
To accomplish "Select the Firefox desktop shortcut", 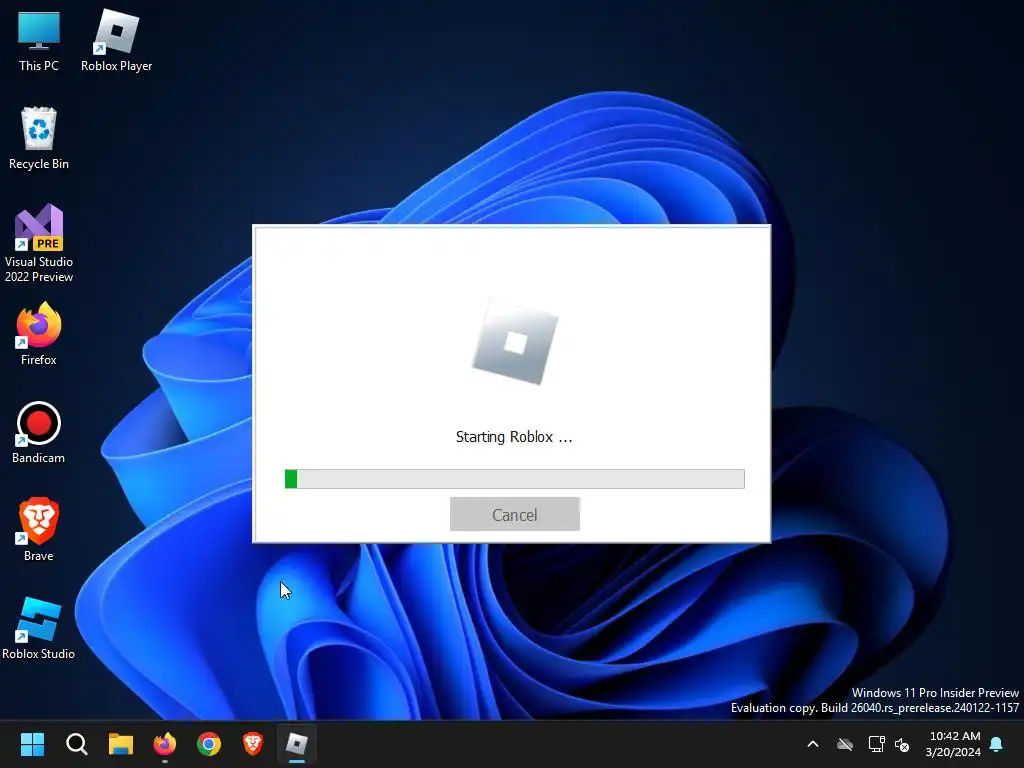I will (x=39, y=335).
